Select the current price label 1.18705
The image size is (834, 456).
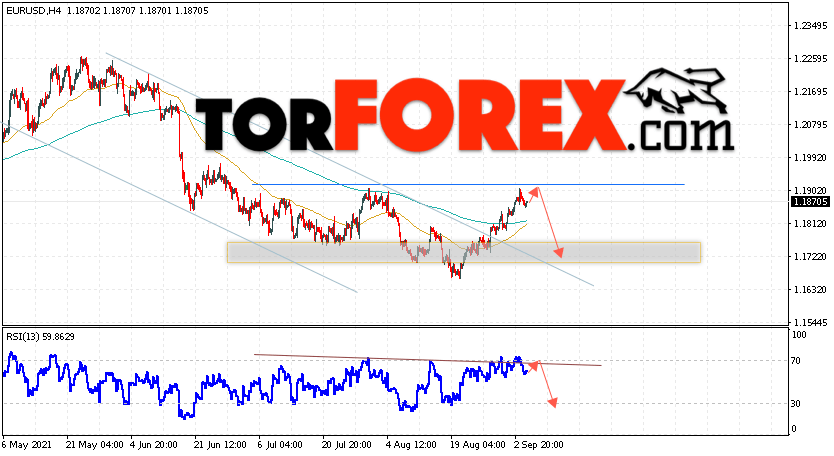(x=811, y=202)
